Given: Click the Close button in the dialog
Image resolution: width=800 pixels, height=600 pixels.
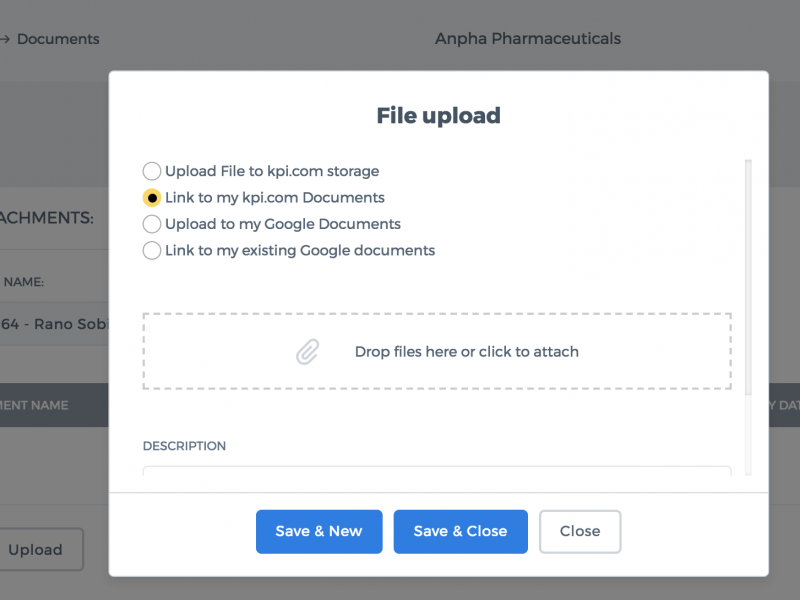Looking at the screenshot, I should coord(580,531).
